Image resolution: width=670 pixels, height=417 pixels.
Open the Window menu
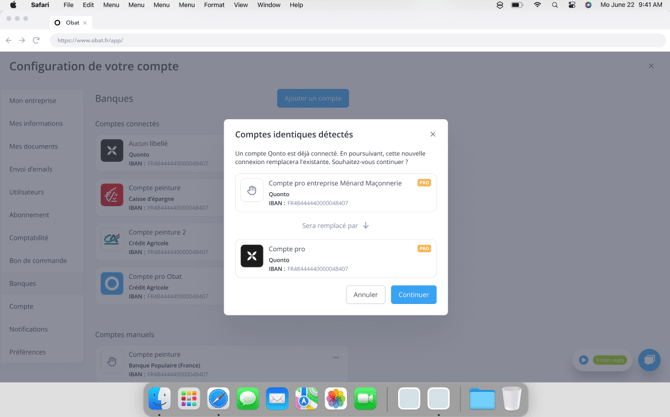(268, 5)
